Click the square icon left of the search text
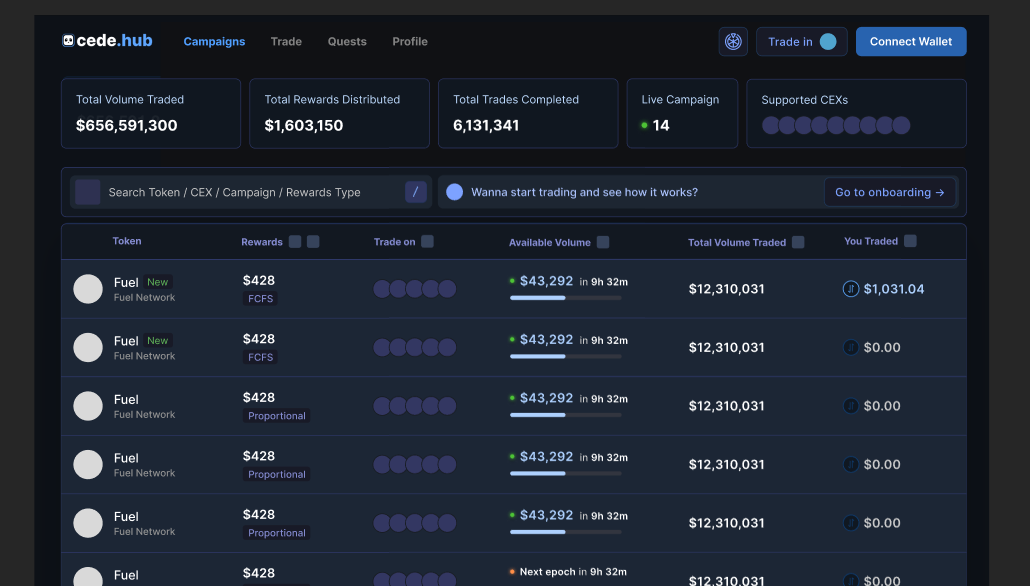Image resolution: width=1030 pixels, height=586 pixels. (x=88, y=192)
